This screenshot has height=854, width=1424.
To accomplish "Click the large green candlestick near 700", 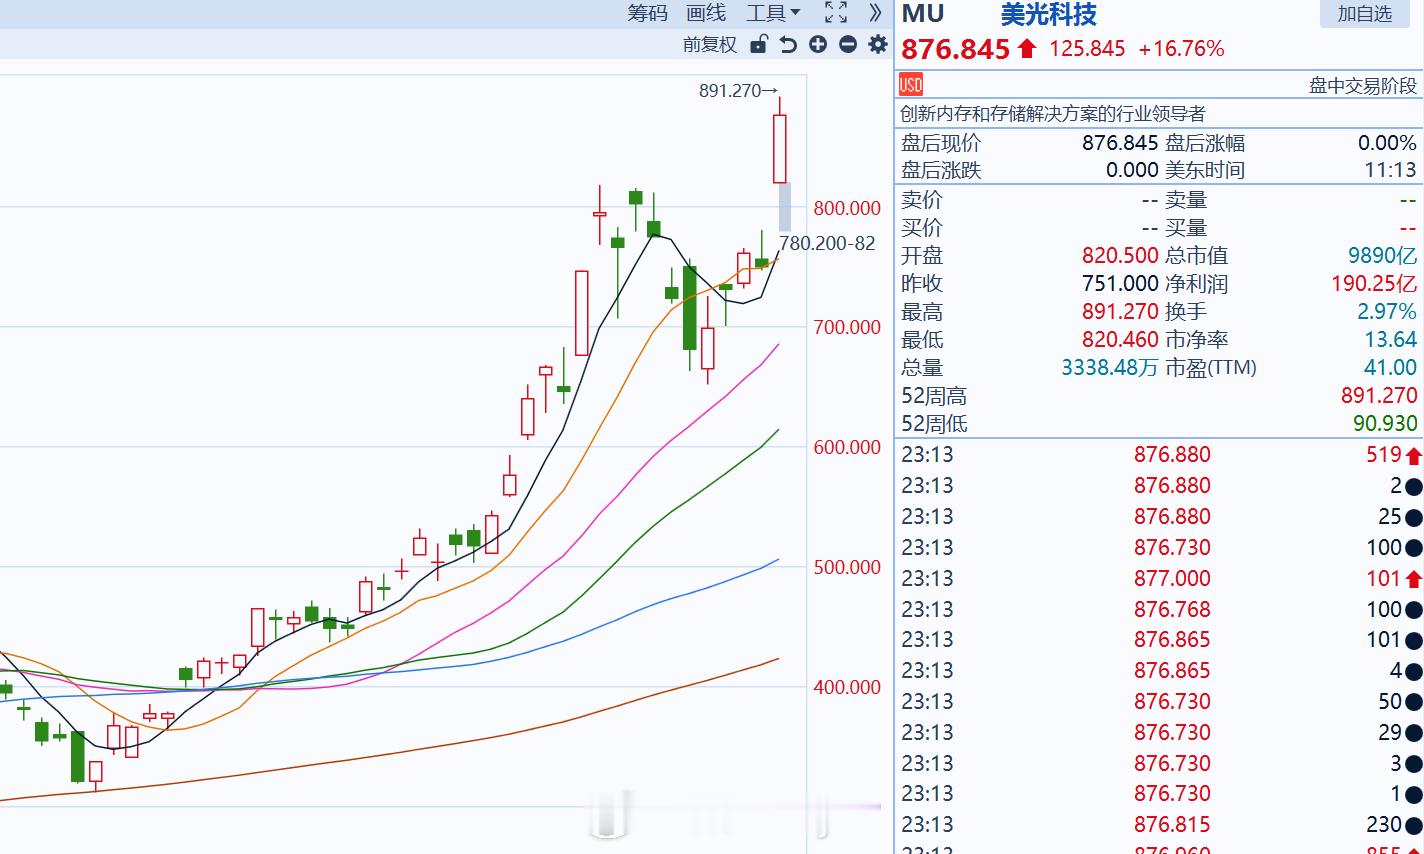I will 689,308.
